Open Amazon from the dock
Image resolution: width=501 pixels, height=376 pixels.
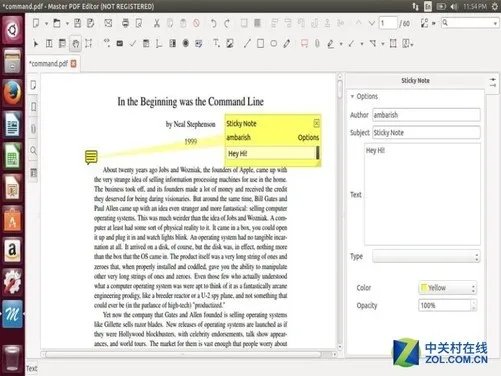[x=12, y=250]
